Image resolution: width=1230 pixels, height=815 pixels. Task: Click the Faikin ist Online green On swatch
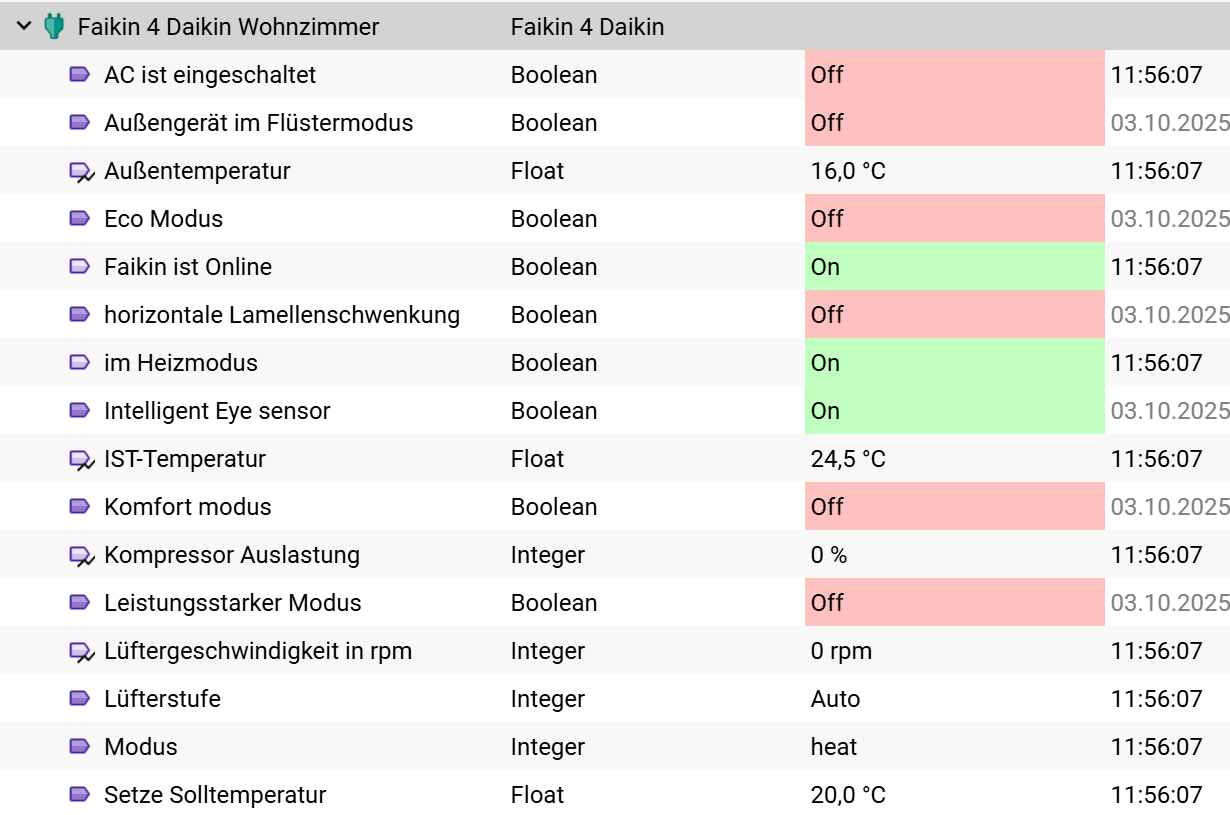pyautogui.click(x=954, y=267)
